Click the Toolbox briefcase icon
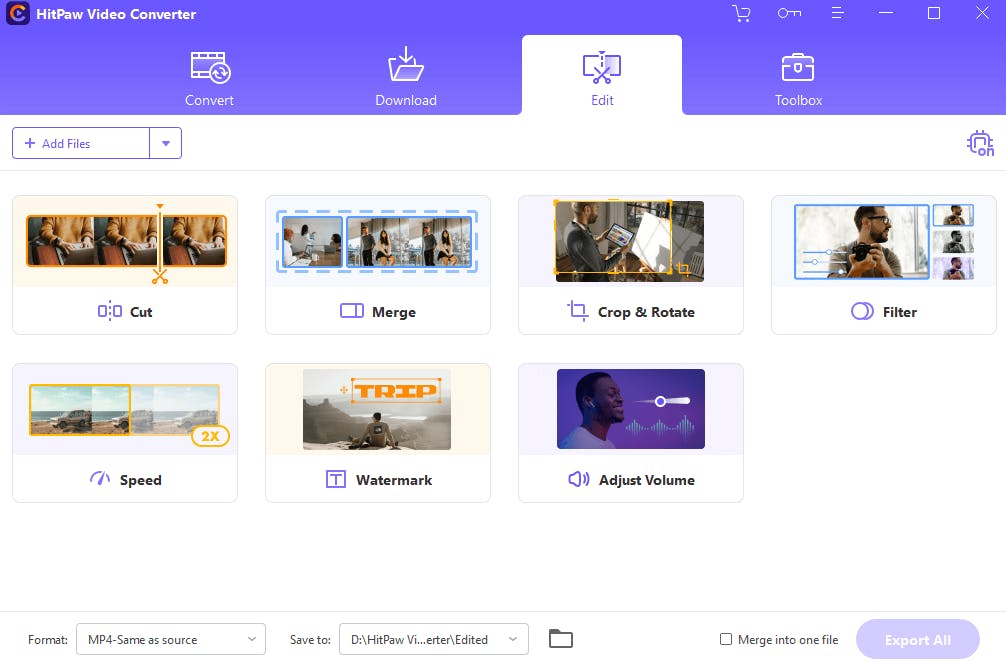 (797, 67)
